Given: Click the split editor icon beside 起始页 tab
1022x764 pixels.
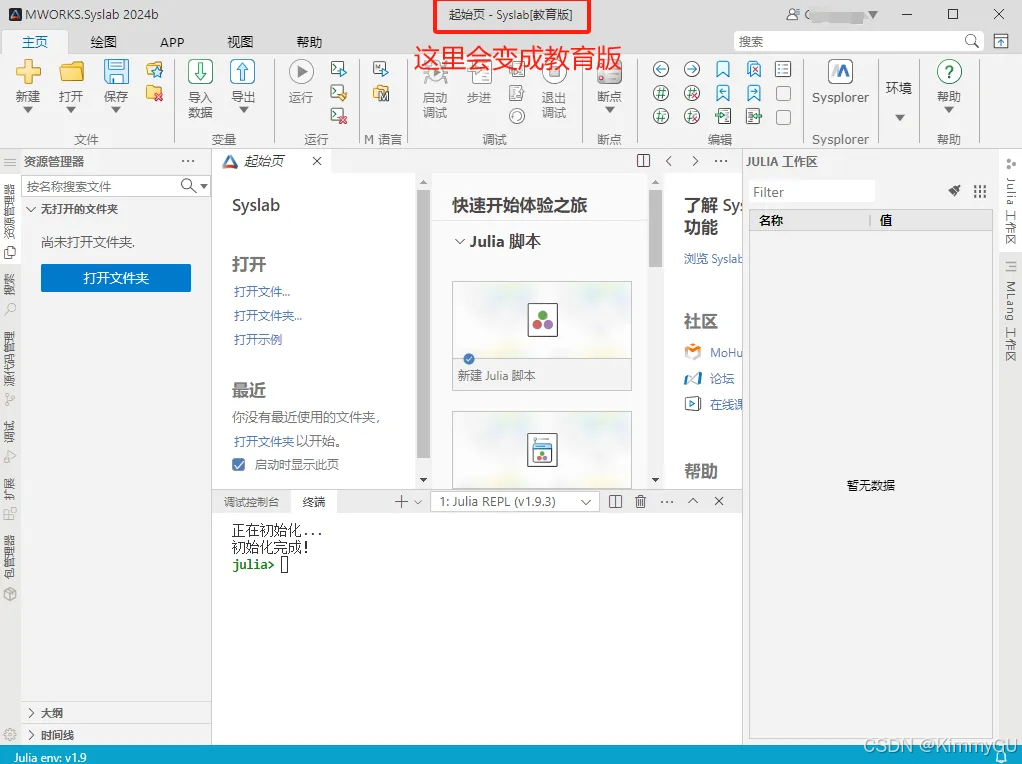Looking at the screenshot, I should [x=643, y=161].
